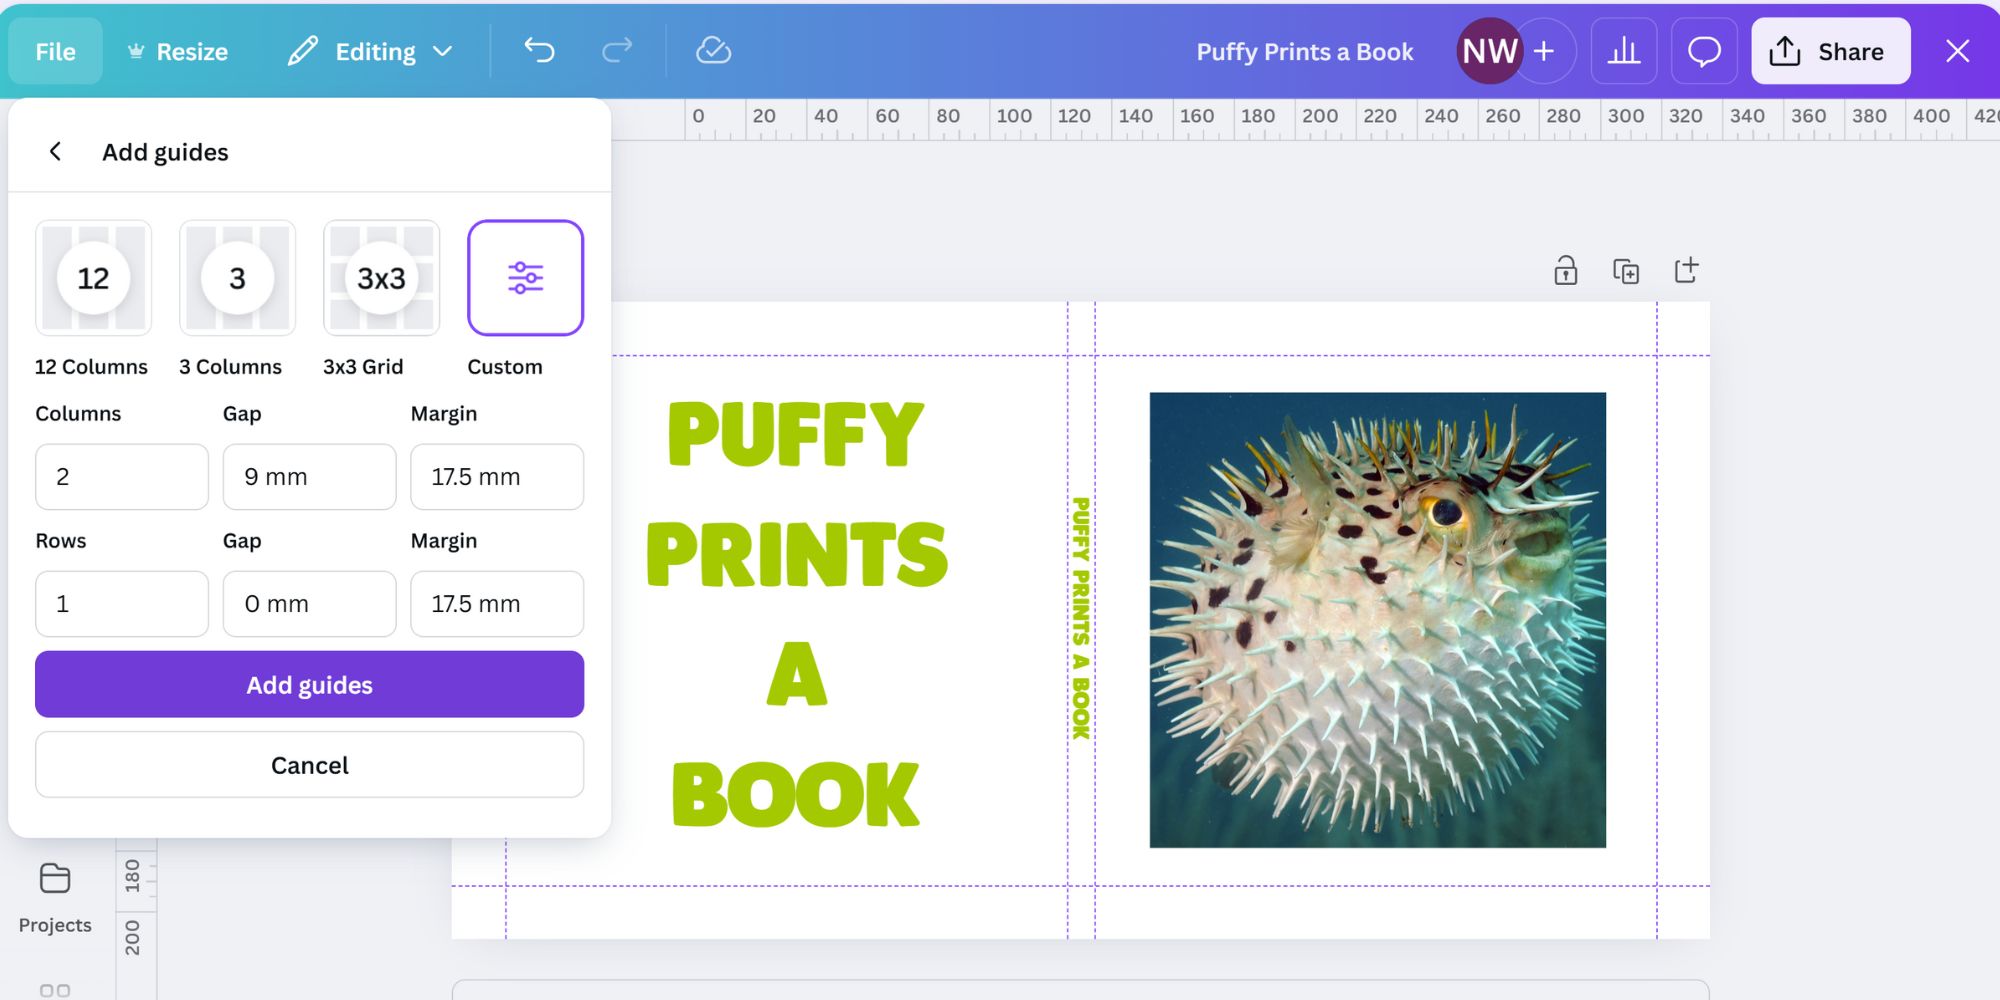Apply guides with the Add guides button
2000x1000 pixels.
(309, 684)
